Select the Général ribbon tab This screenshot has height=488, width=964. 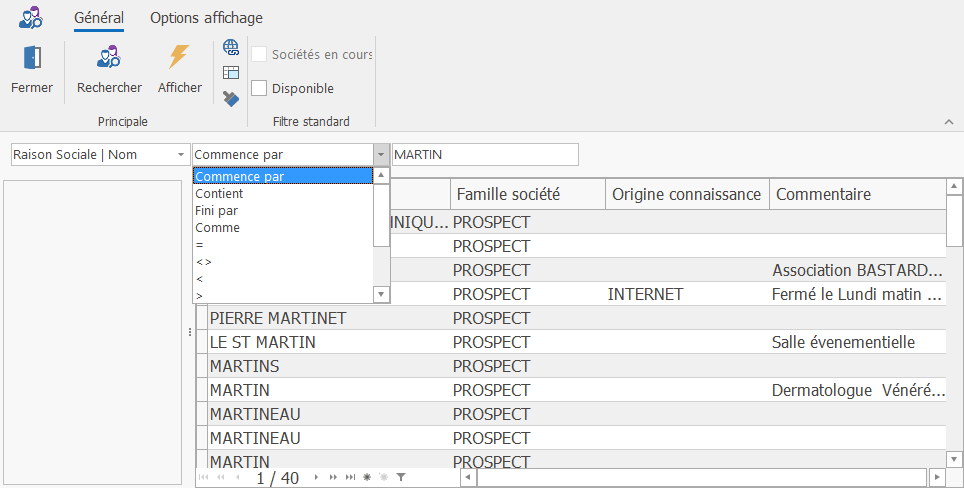(x=99, y=18)
